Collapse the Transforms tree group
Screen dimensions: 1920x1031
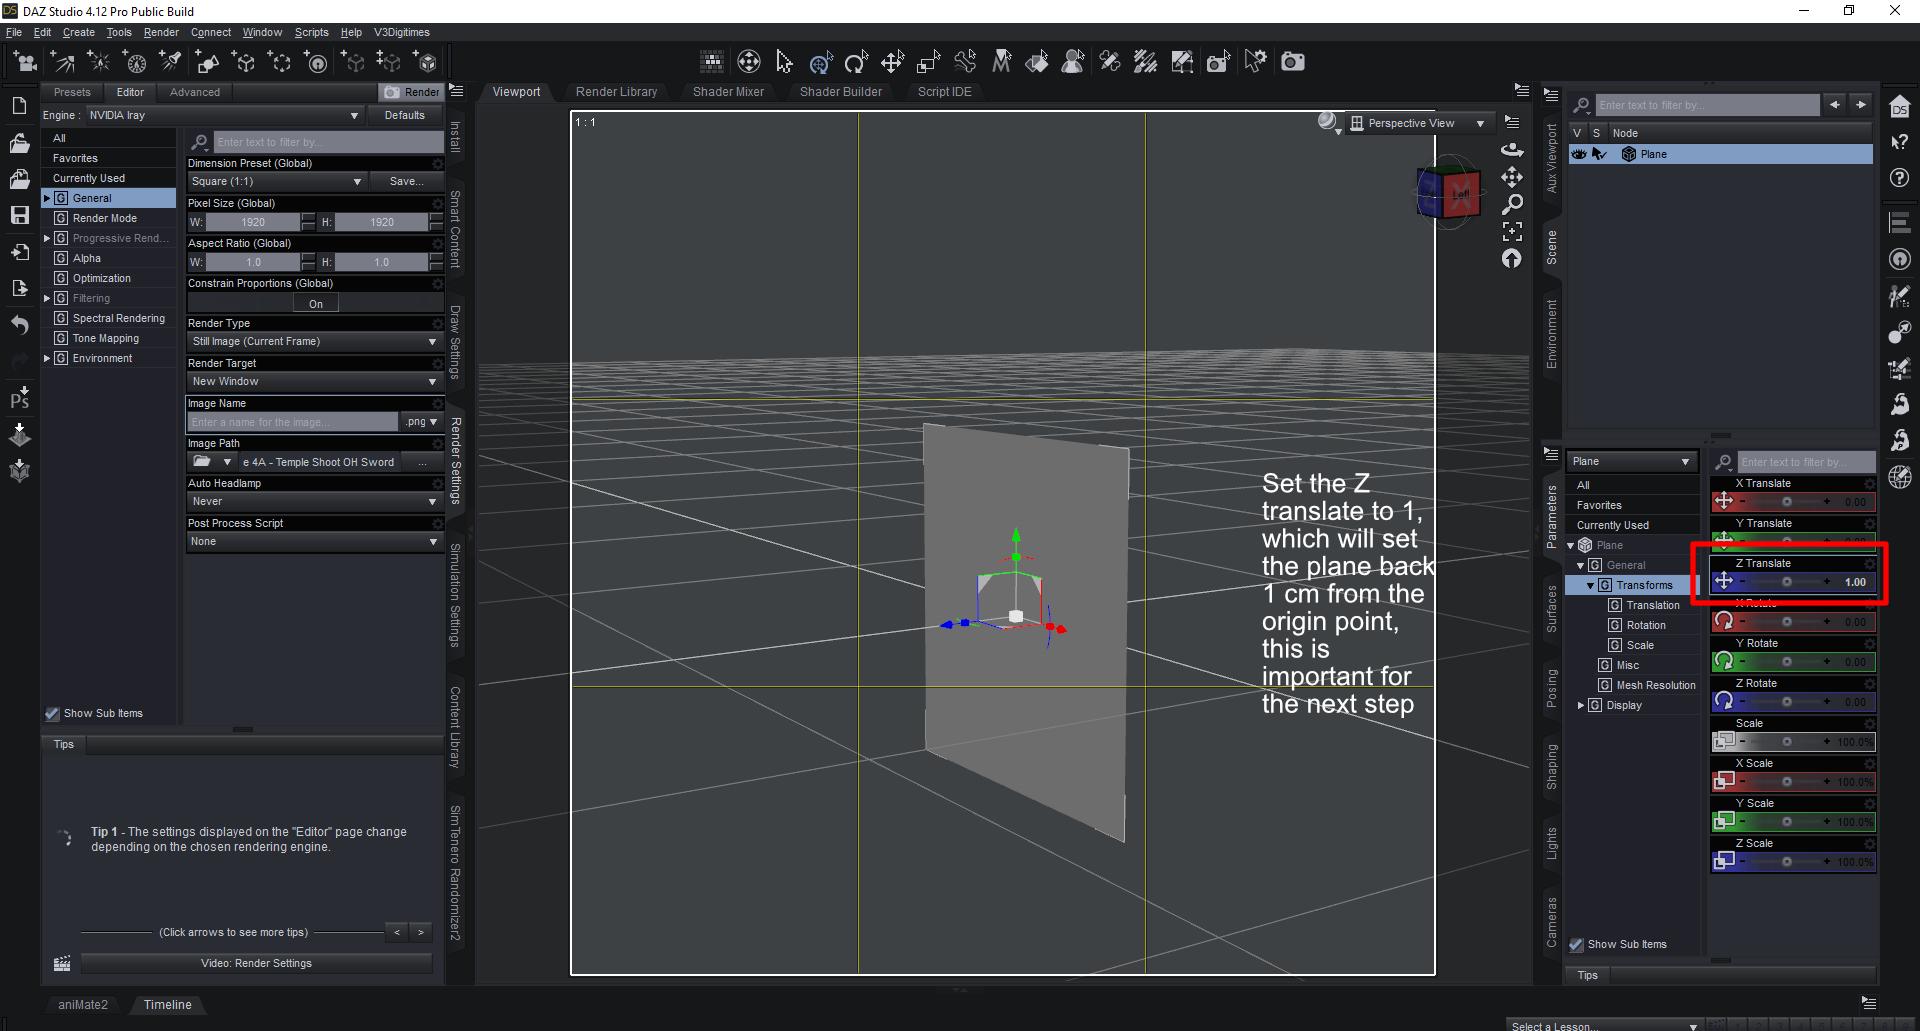[x=1590, y=586]
